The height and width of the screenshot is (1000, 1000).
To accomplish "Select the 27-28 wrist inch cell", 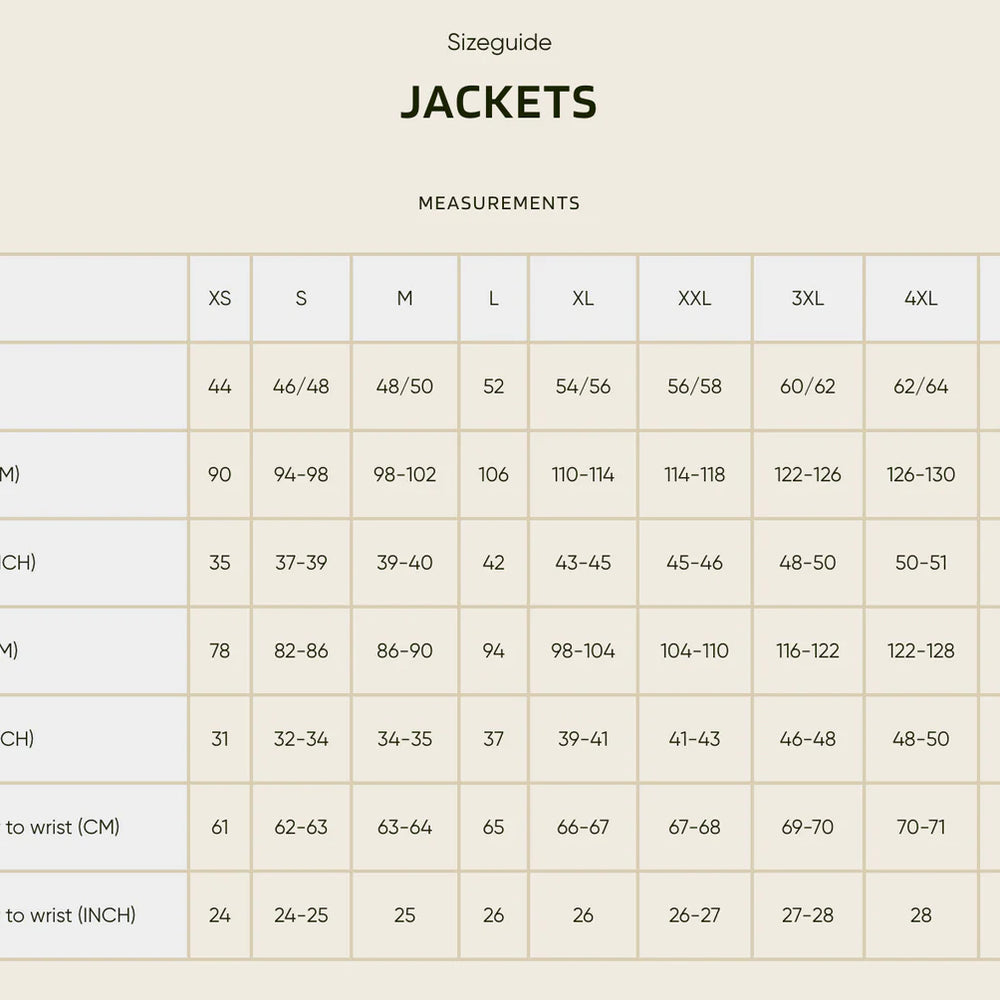I will click(807, 915).
